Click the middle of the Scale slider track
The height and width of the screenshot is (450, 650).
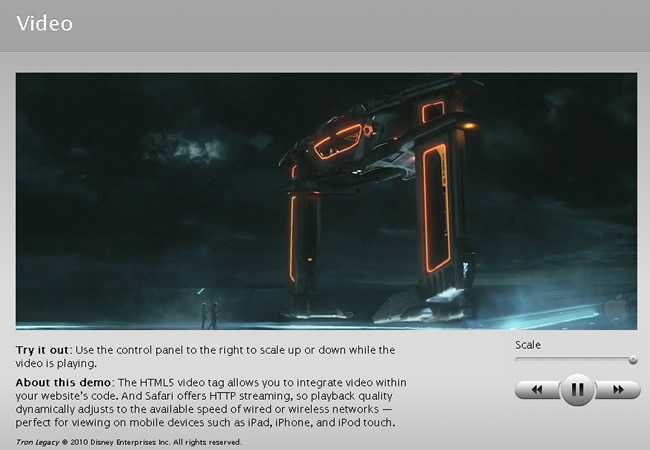(x=575, y=359)
